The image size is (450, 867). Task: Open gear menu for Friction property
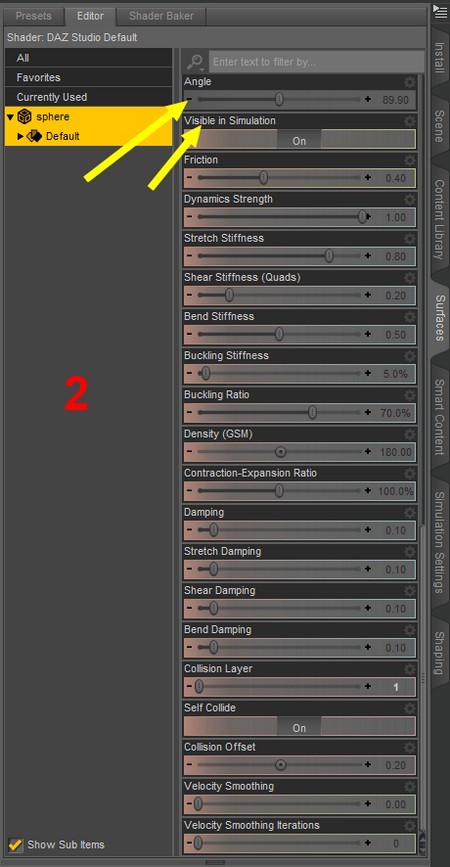point(409,160)
